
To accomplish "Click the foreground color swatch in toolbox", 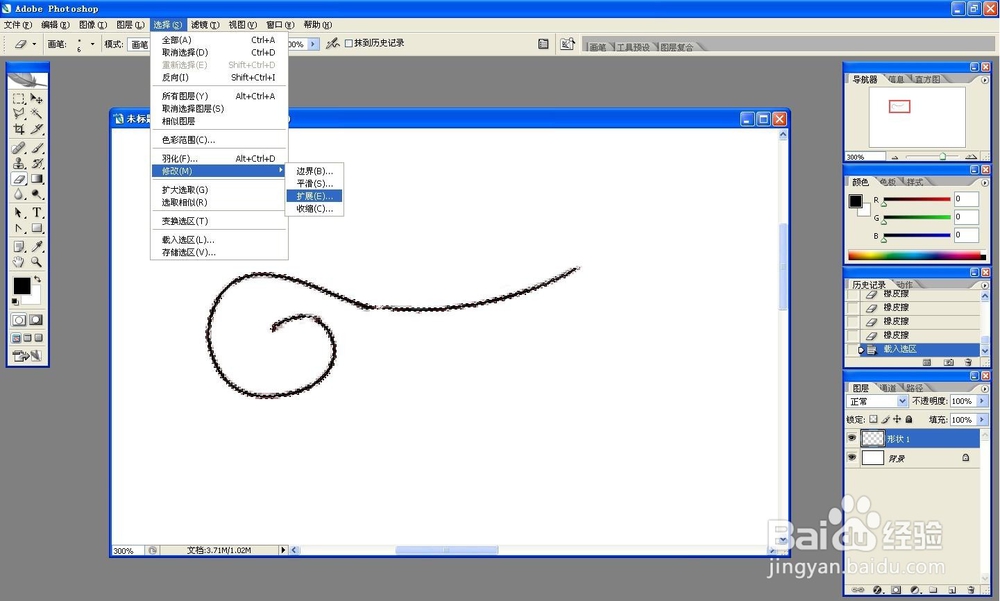I will coord(22,286).
